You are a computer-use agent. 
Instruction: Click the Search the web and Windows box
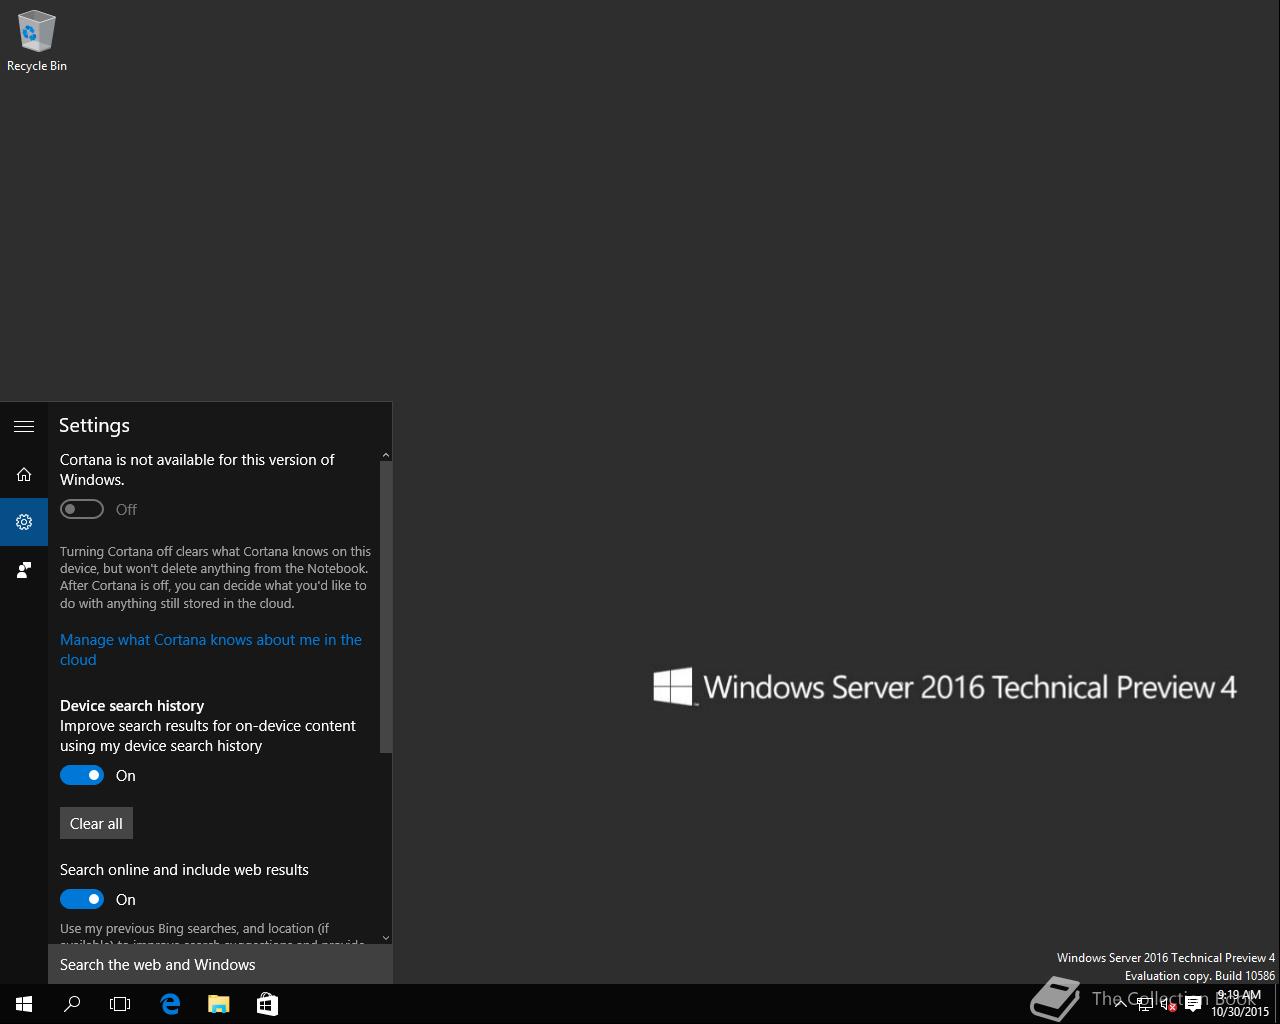pos(220,964)
